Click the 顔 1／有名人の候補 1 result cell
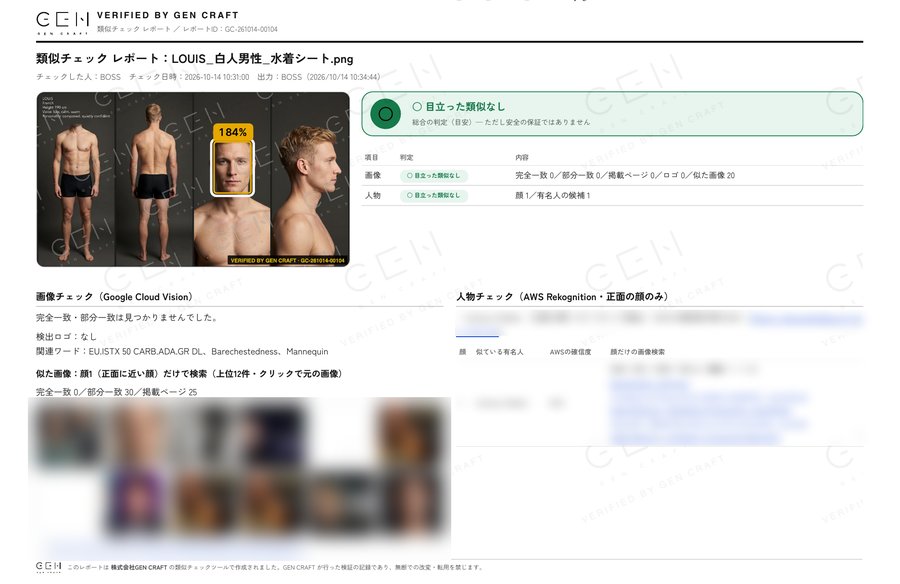 553,196
